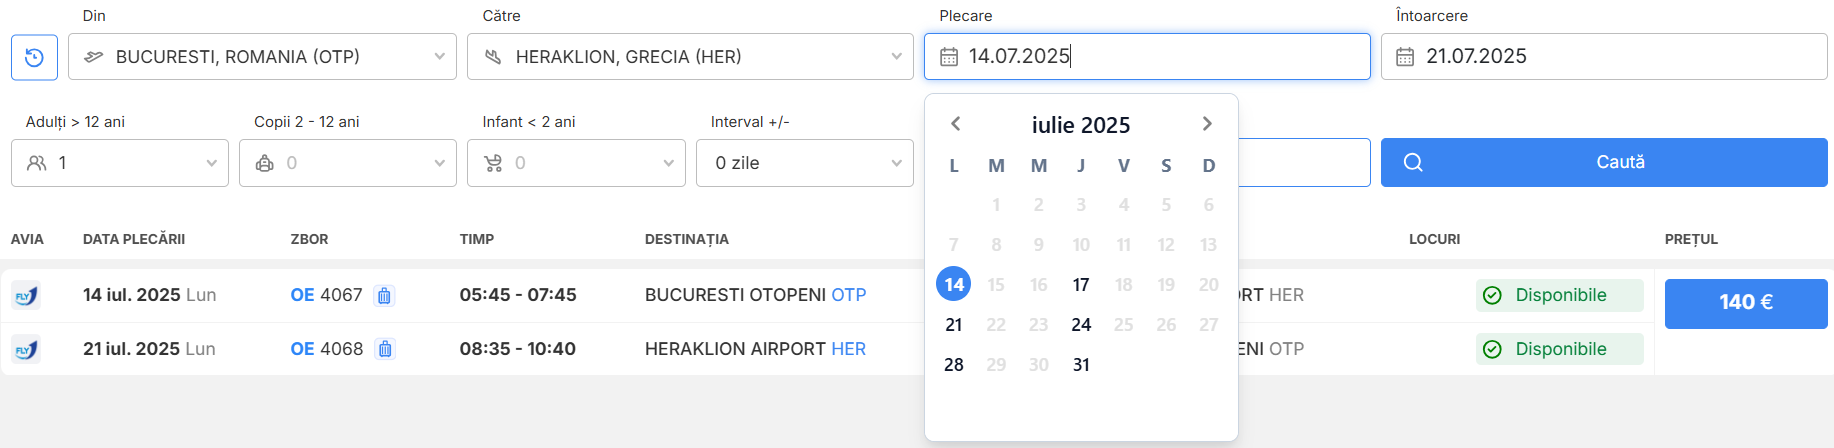The height and width of the screenshot is (448, 1834).
Task: Click luggage icon next to flight OE 4068
Action: coord(385,349)
